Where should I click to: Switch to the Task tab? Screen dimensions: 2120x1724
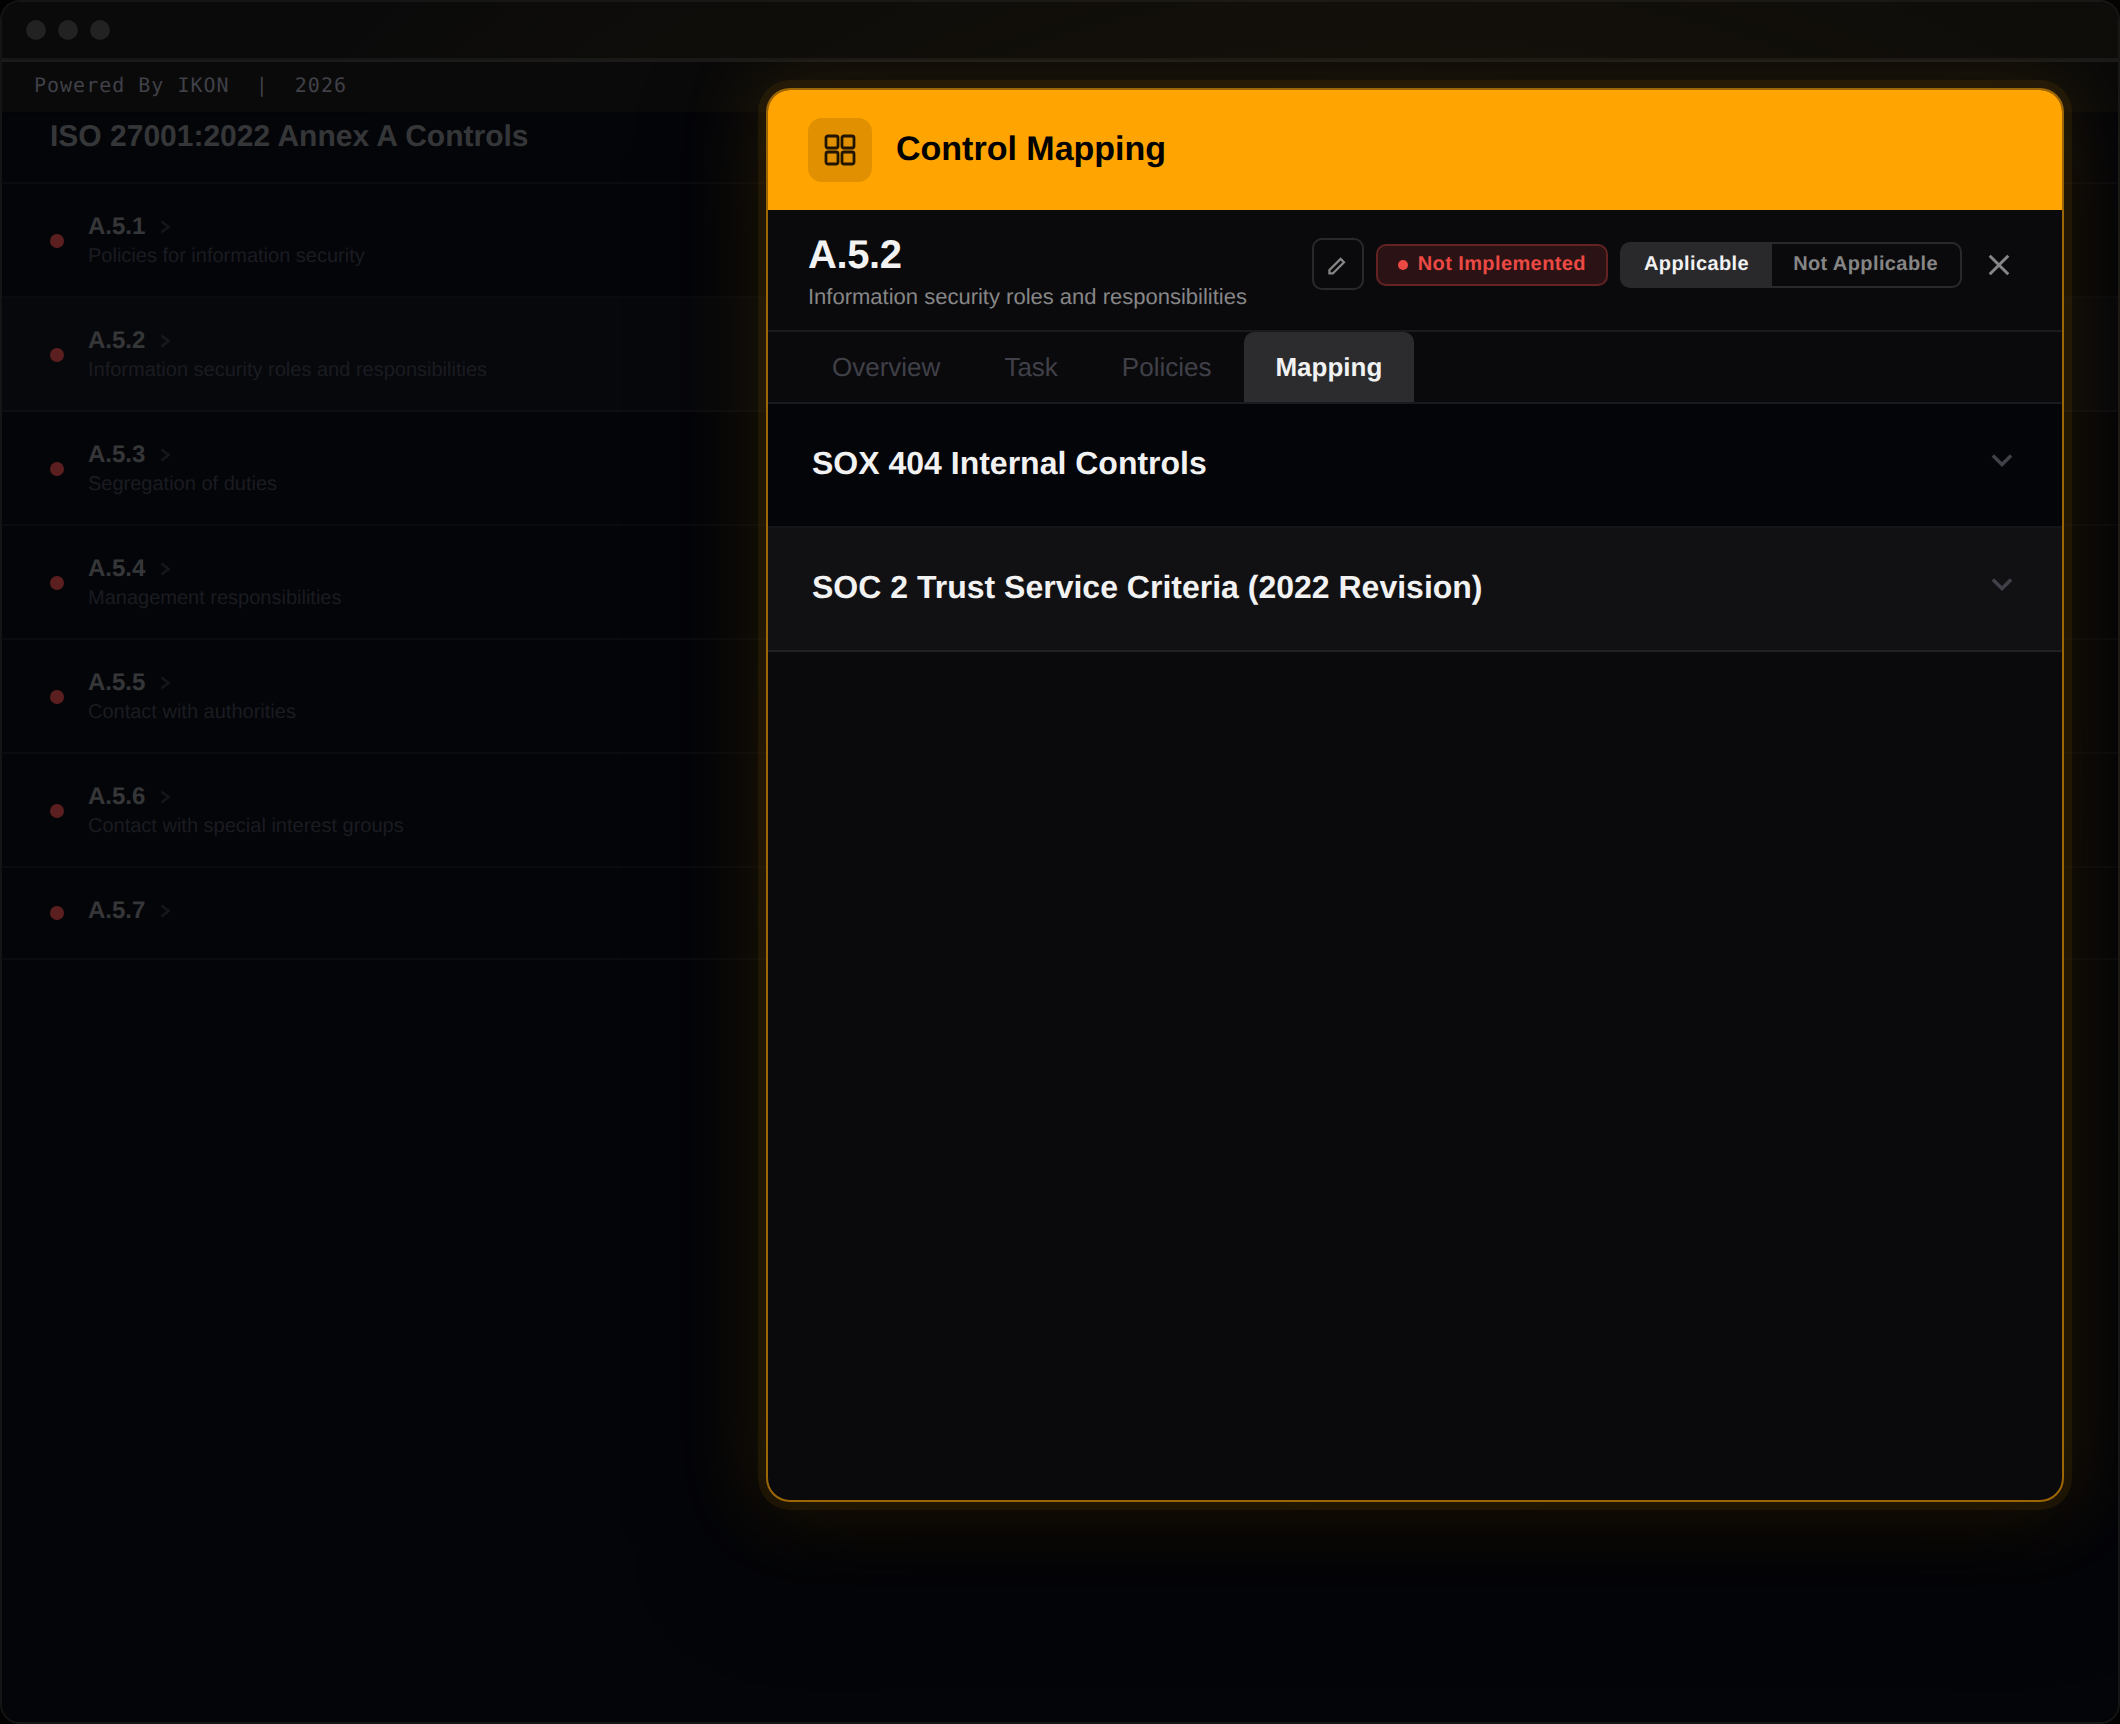coord(1030,367)
